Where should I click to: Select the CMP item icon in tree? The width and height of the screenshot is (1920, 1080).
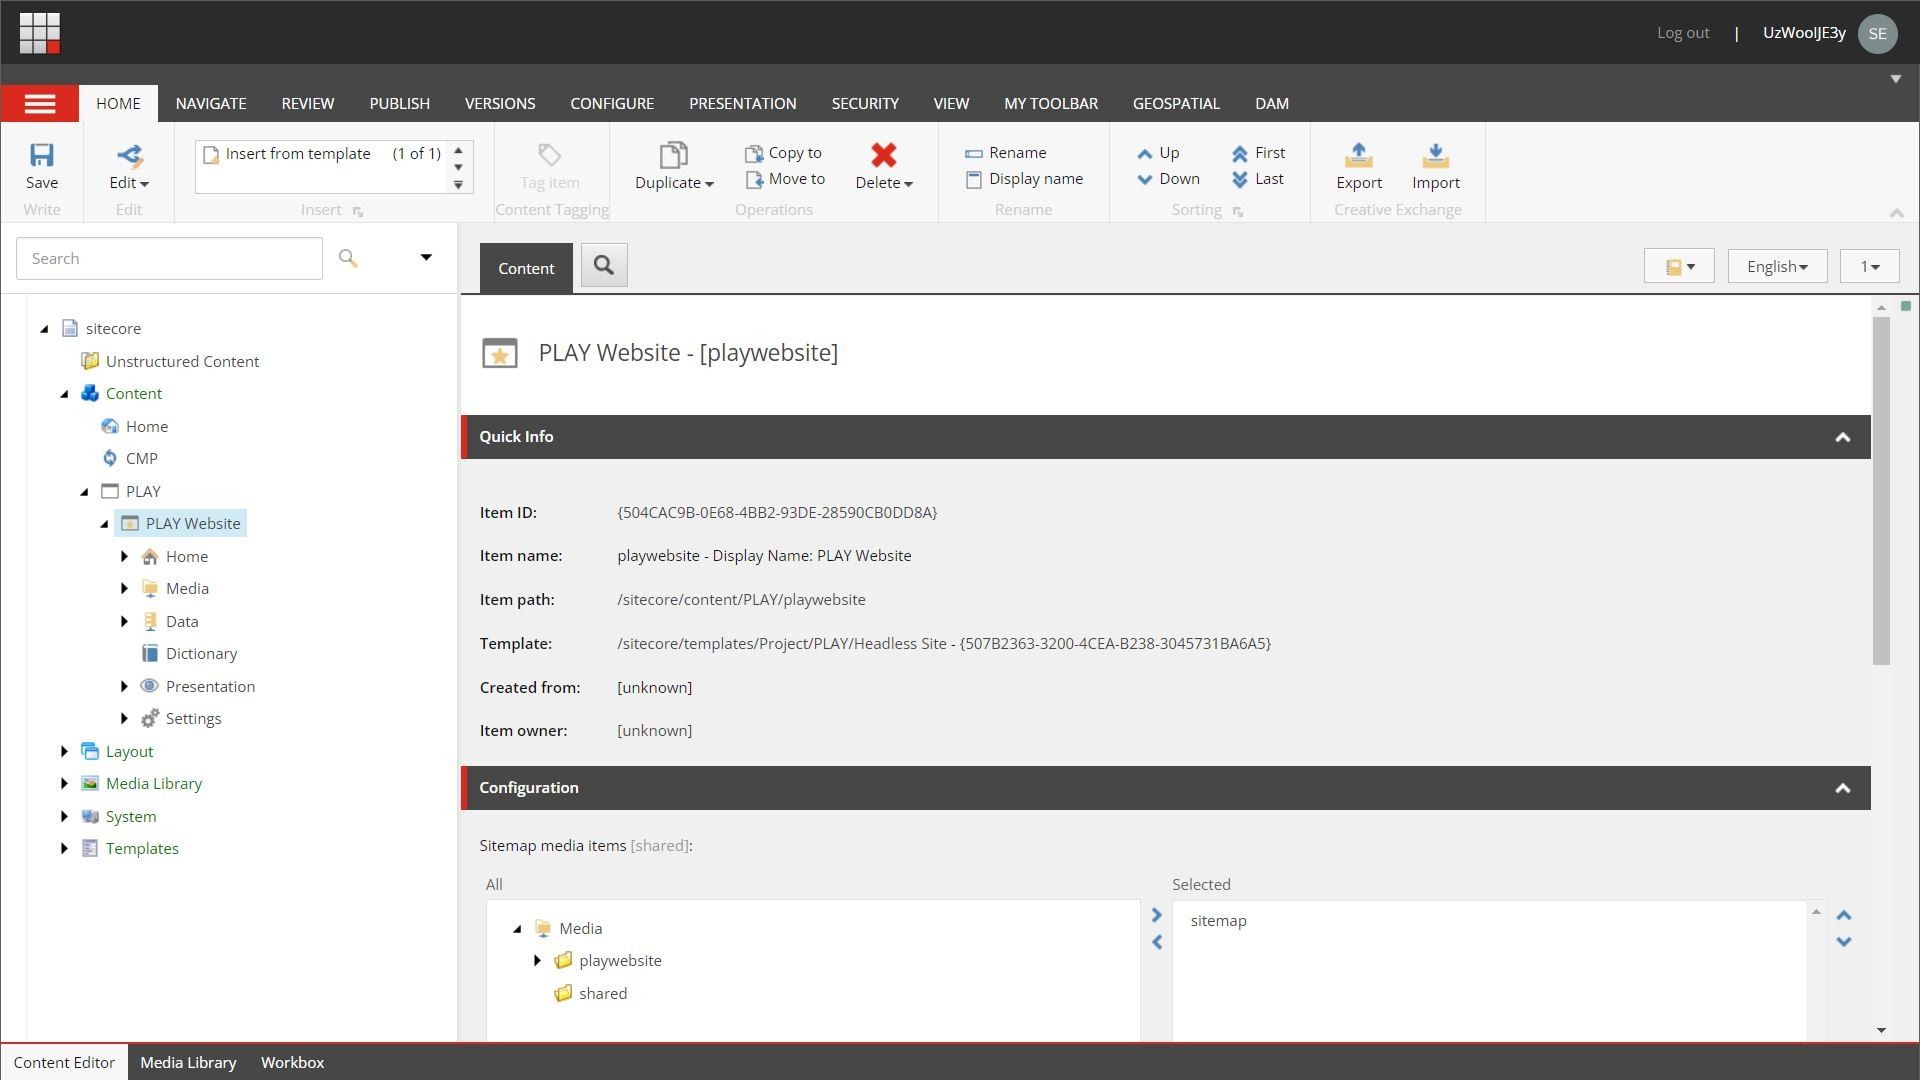(110, 458)
